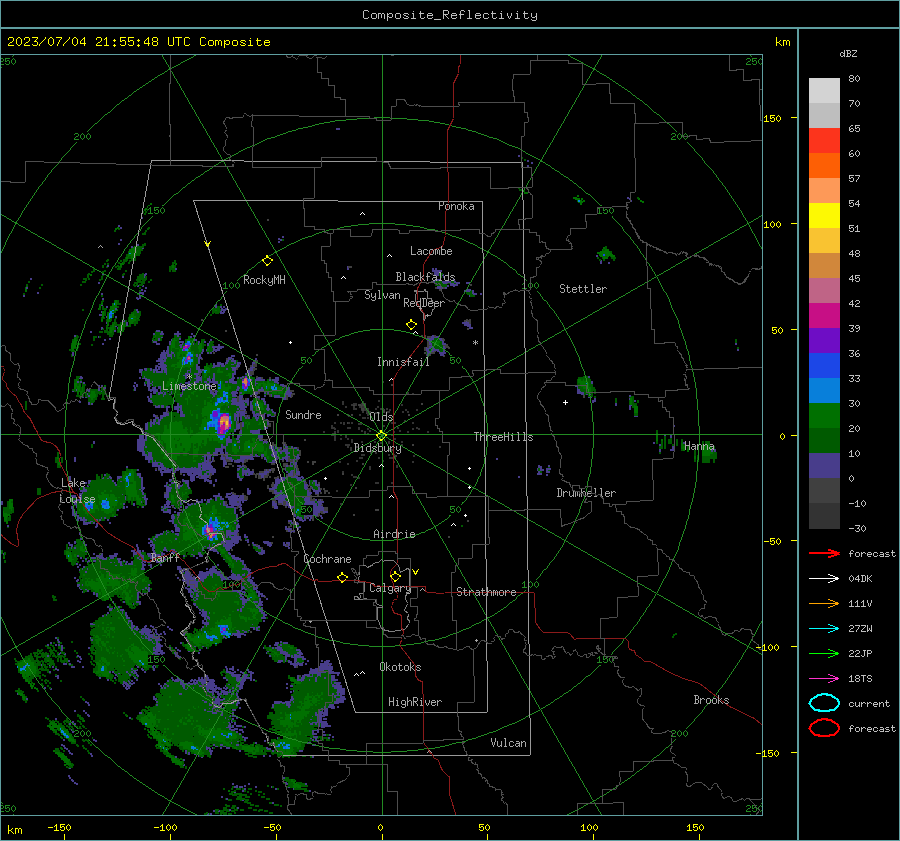The height and width of the screenshot is (841, 900).
Task: Click the intense storm core east of Limestone
Action: click(223, 424)
